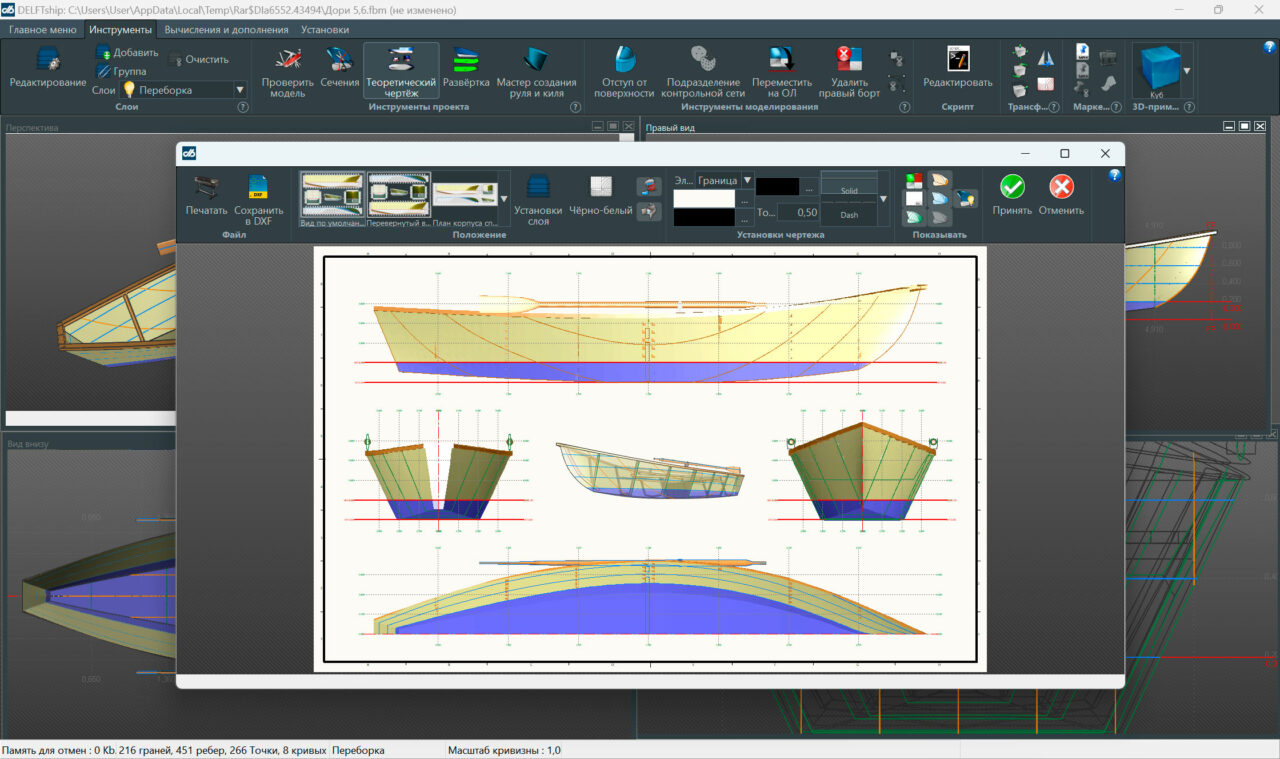Click Переместить на ОЛ tool
Image resolution: width=1280 pixels, height=759 pixels.
click(781, 72)
